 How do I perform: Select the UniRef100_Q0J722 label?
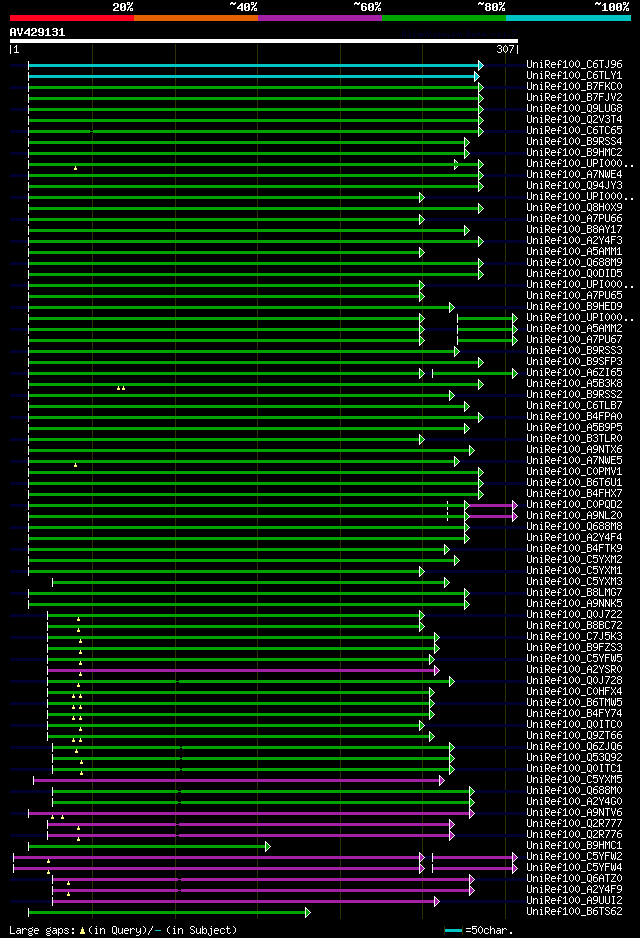574,614
